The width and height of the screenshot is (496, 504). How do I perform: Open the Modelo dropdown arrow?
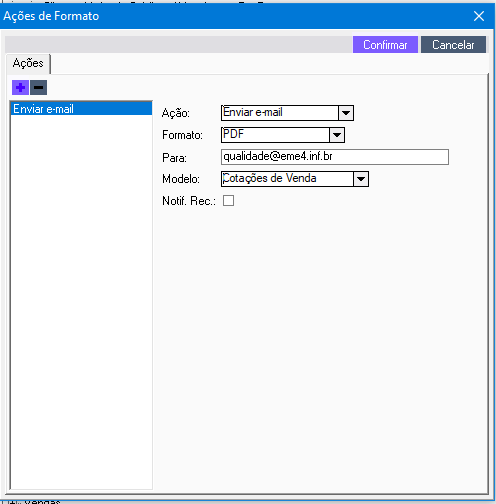361,179
